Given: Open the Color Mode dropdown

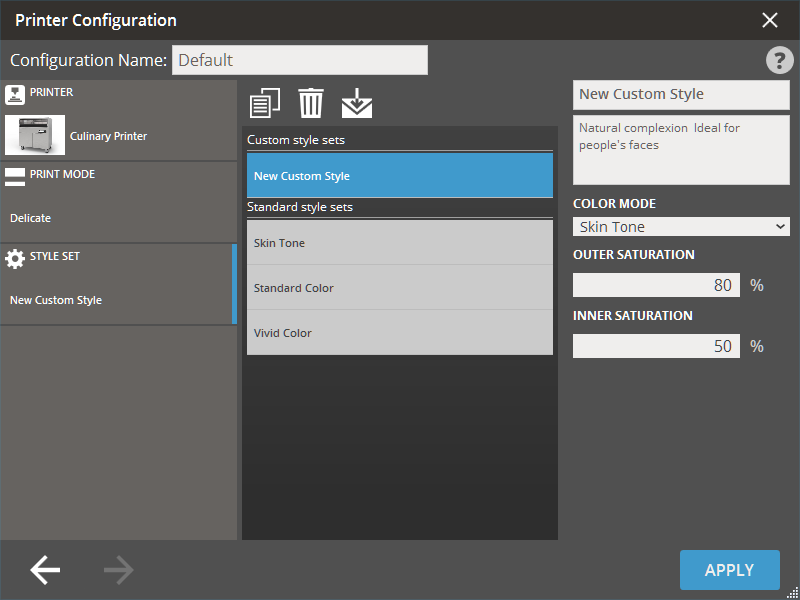Looking at the screenshot, I should pos(681,227).
